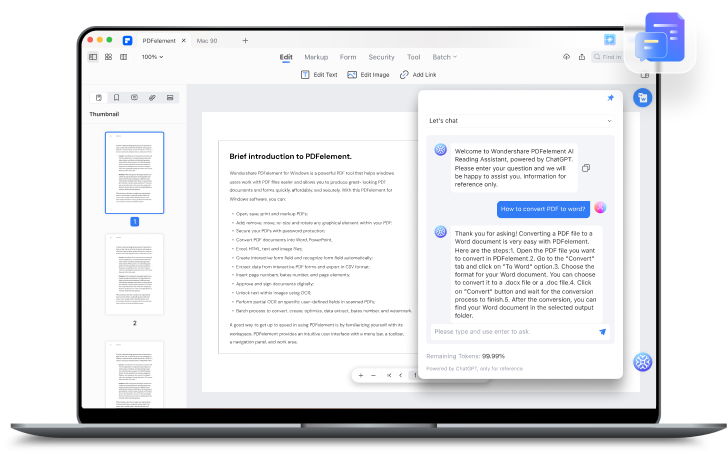Show the comments panel icon

click(x=134, y=98)
